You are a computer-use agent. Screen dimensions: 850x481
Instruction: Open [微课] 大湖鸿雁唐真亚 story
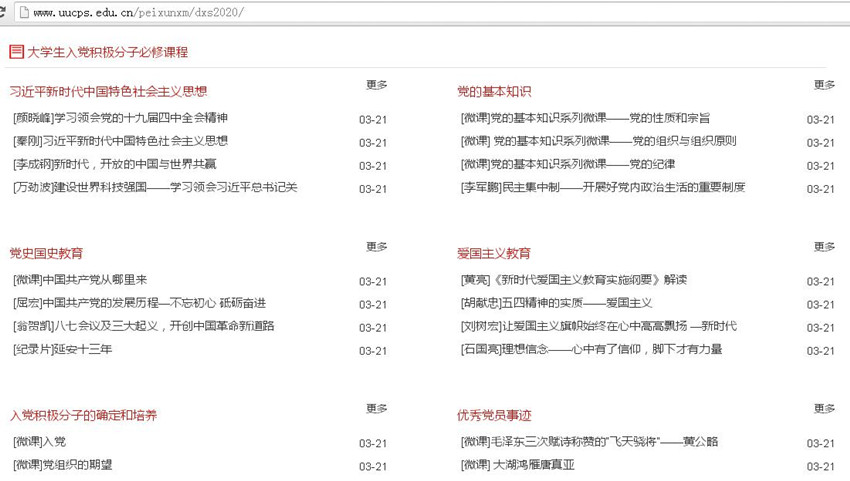518,466
